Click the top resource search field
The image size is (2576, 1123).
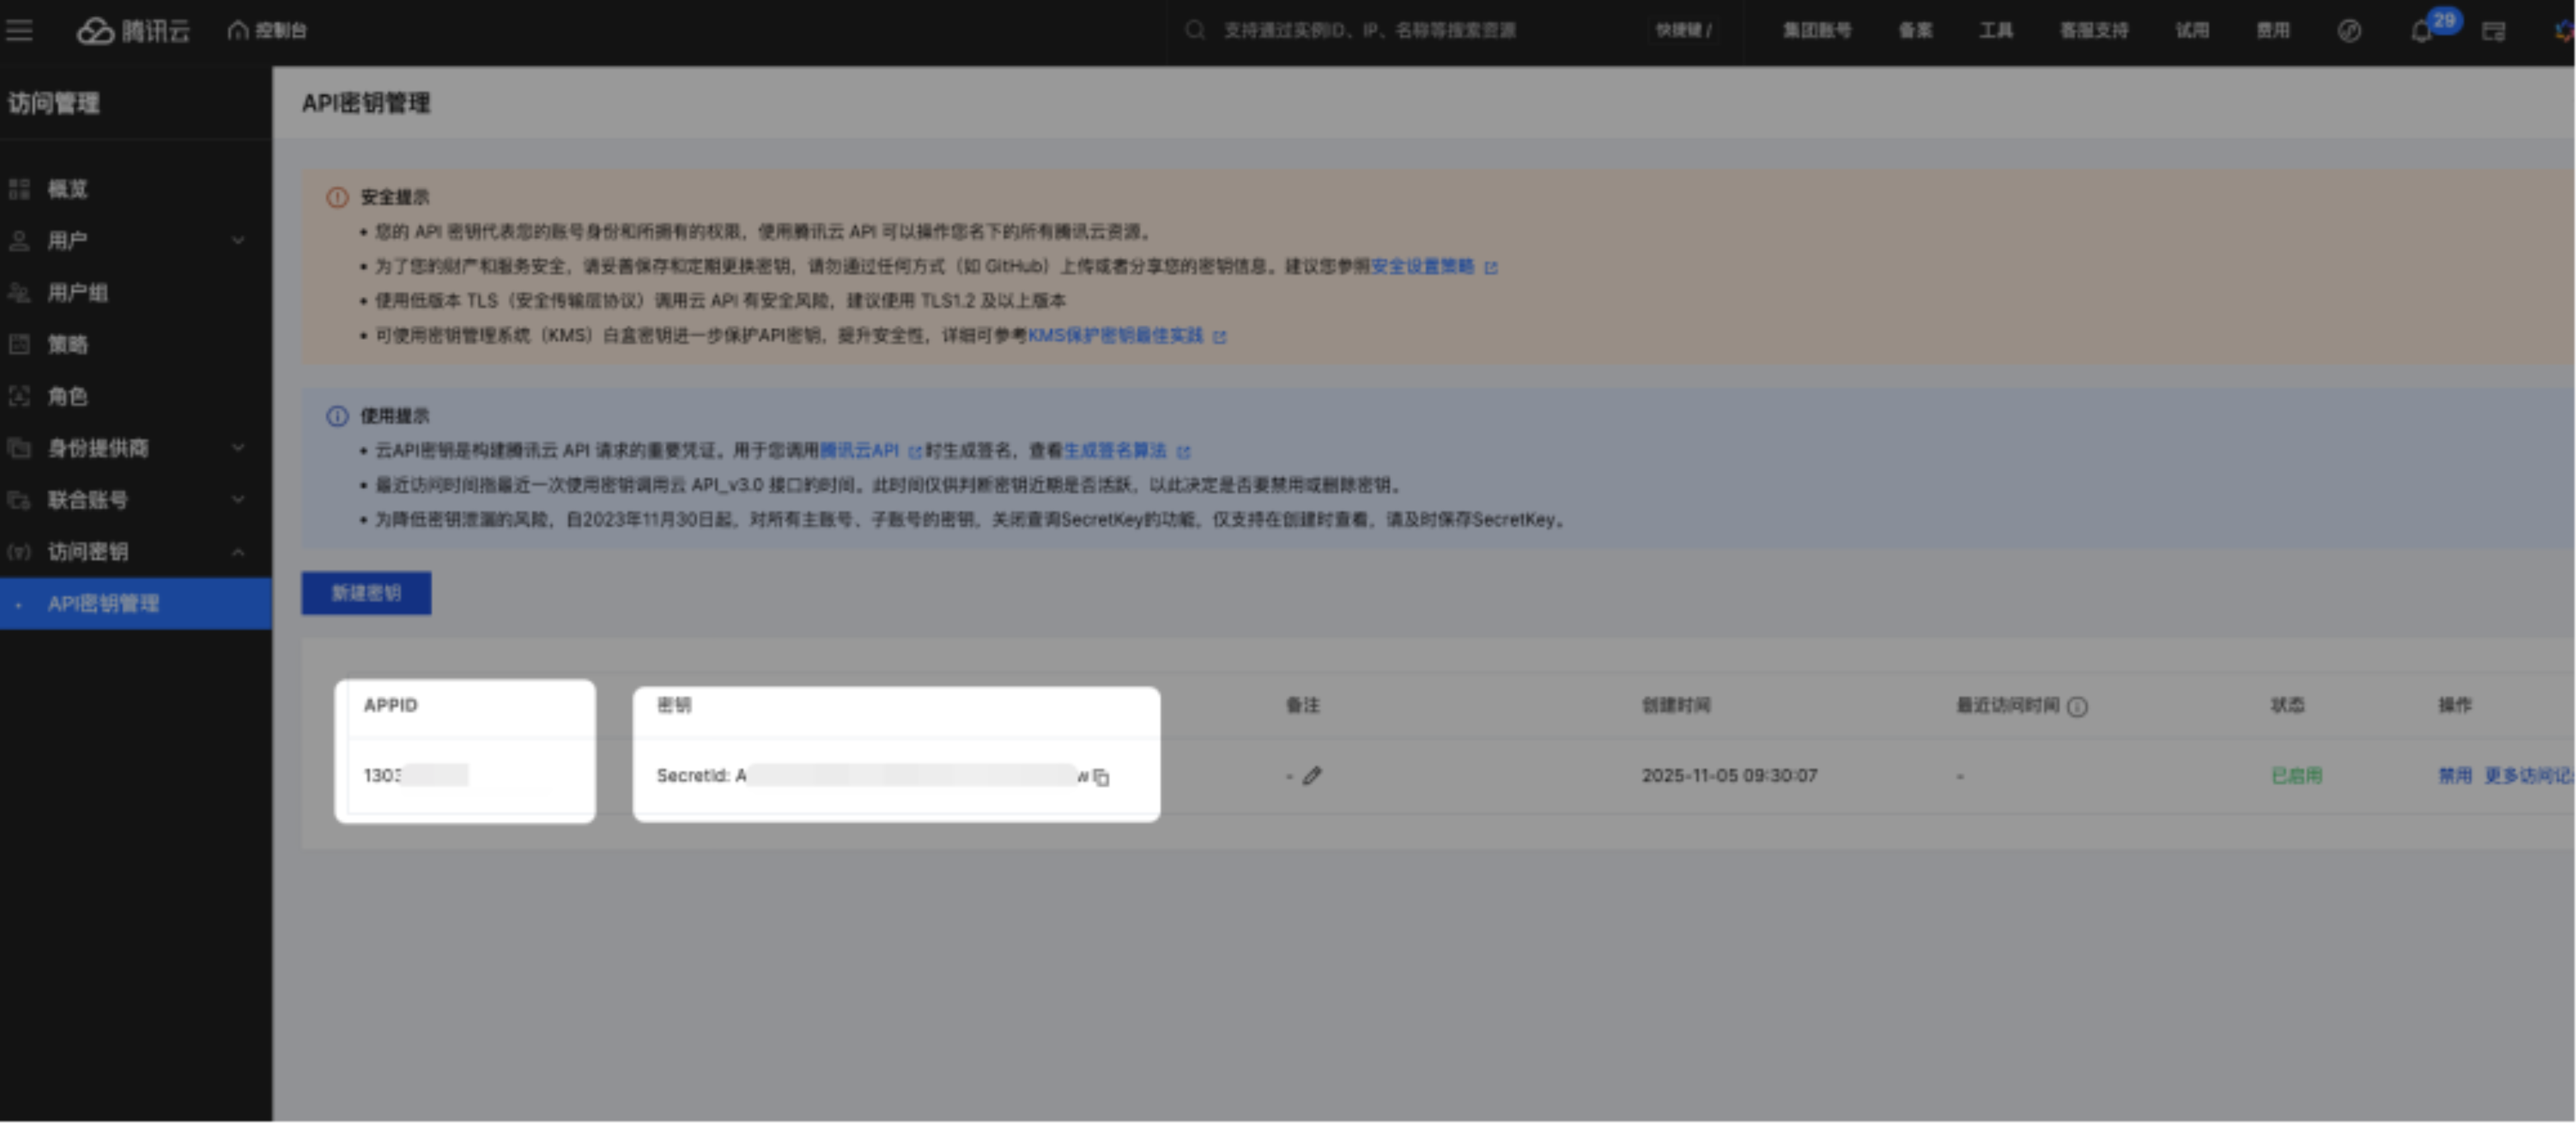pyautogui.click(x=1369, y=30)
